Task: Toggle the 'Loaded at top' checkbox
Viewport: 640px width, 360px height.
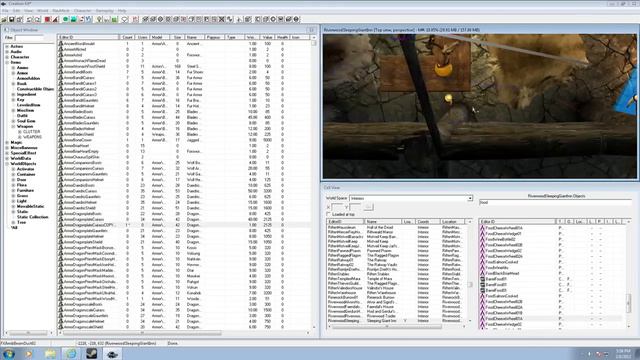Action: click(x=328, y=214)
